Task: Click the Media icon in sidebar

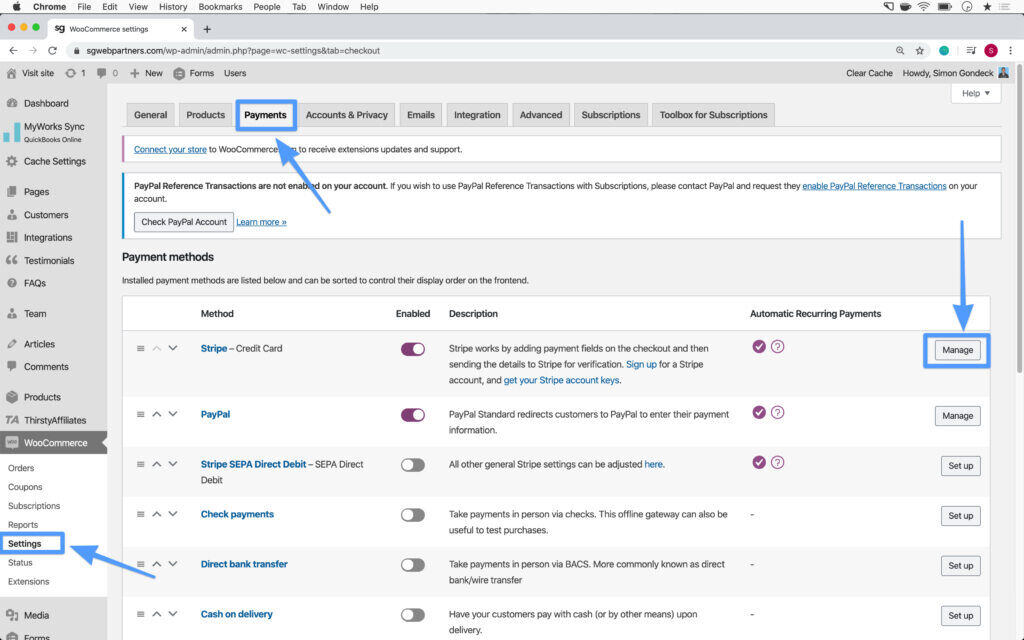Action: click(12, 616)
